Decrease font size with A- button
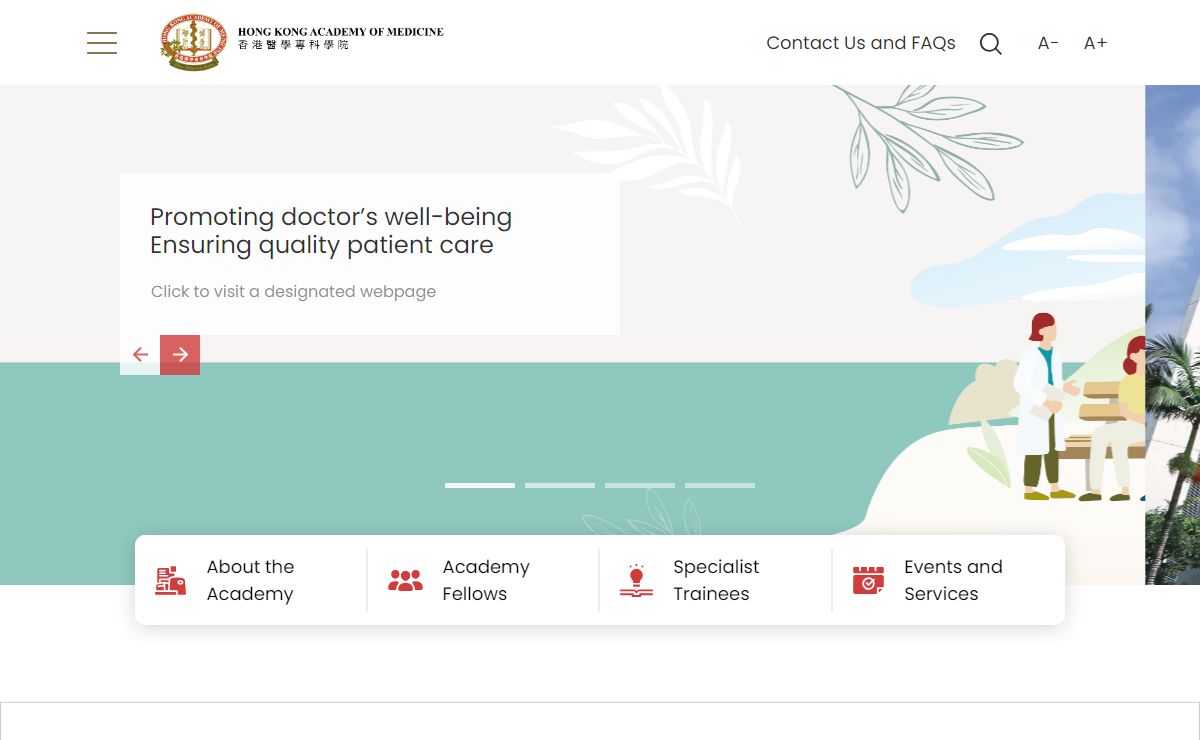The height and width of the screenshot is (740, 1200). click(x=1048, y=43)
